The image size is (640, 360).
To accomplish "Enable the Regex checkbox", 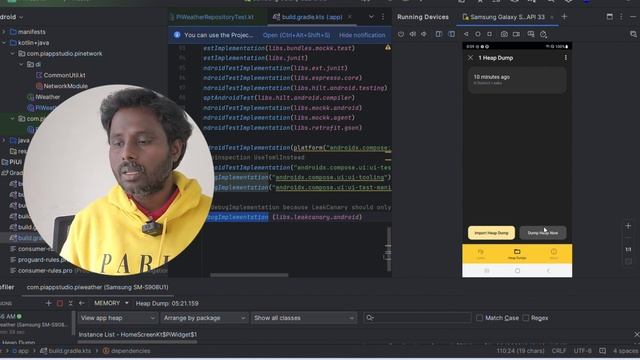I will [526, 318].
